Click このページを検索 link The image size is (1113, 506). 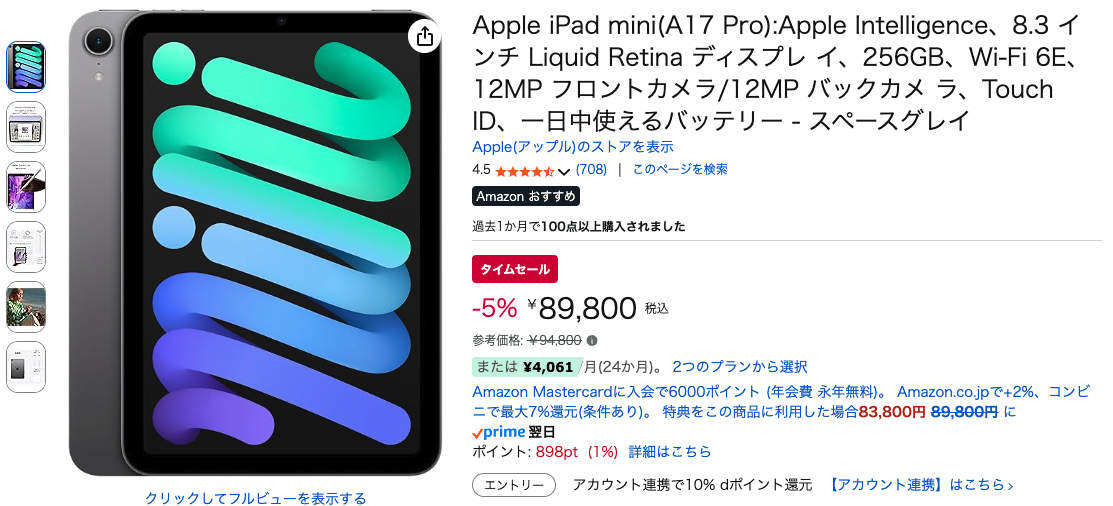click(680, 169)
